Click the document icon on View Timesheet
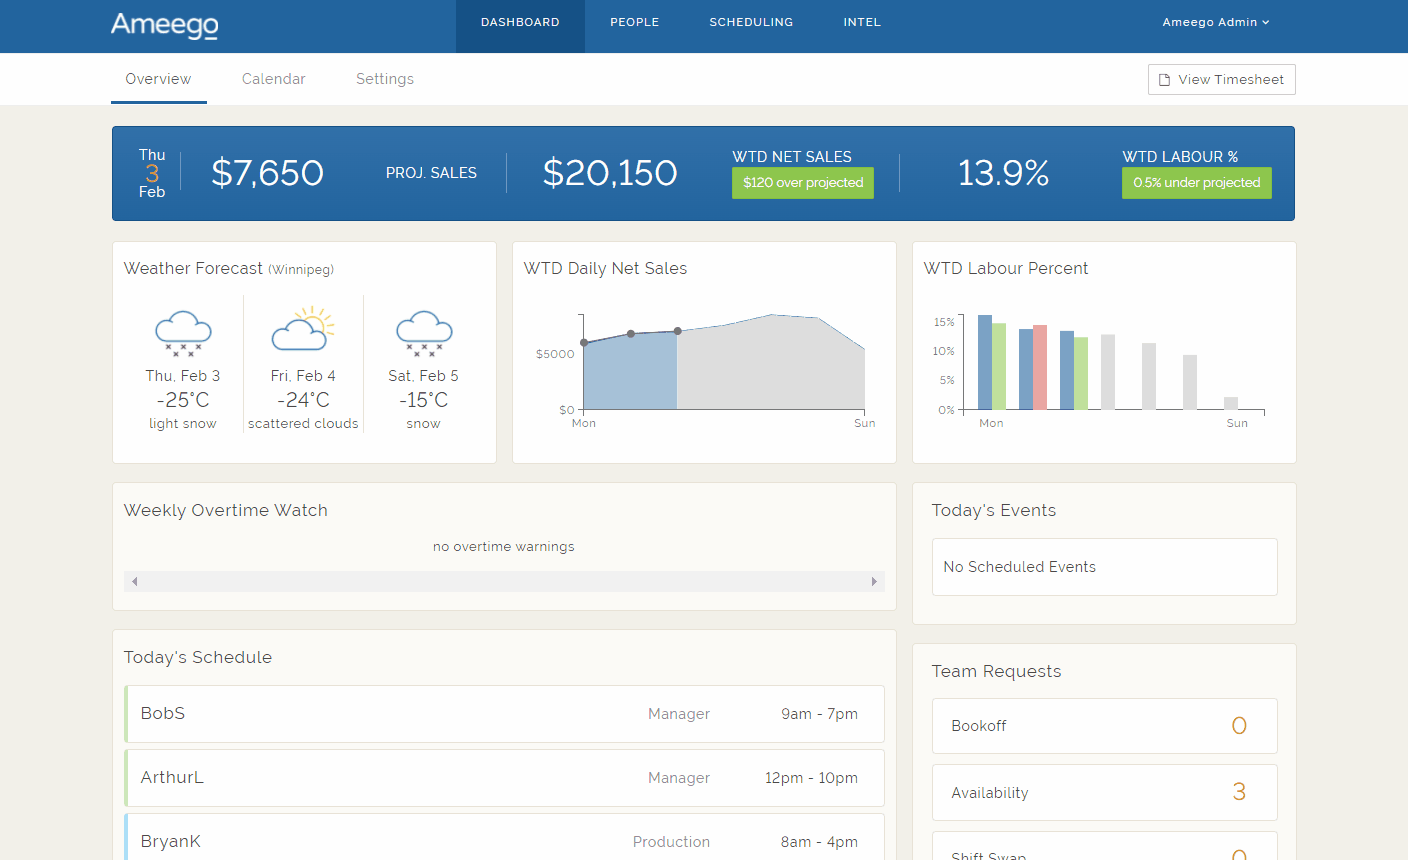The height and width of the screenshot is (860, 1408). (1163, 78)
